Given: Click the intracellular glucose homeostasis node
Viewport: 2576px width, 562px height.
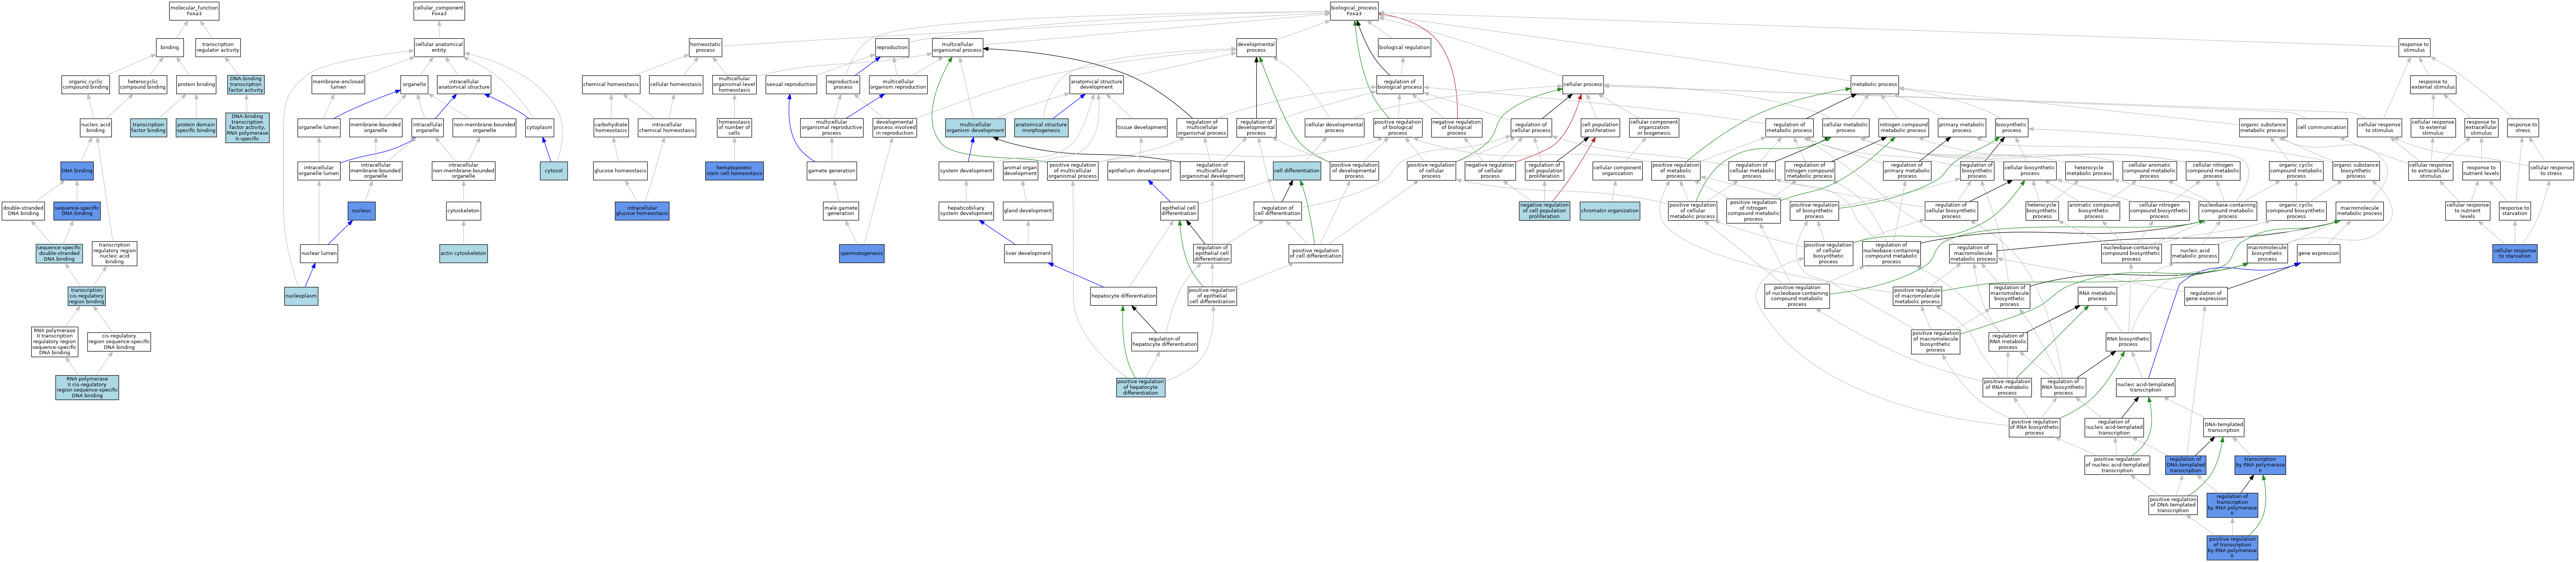Looking at the screenshot, I should coord(642,211).
